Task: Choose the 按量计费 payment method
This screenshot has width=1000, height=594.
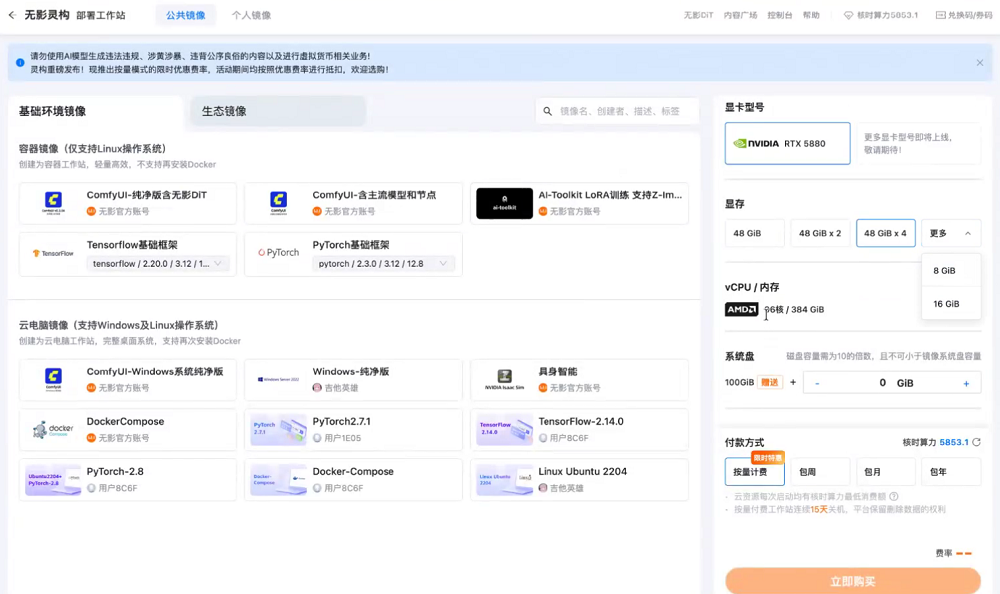Action: pyautogui.click(x=754, y=471)
